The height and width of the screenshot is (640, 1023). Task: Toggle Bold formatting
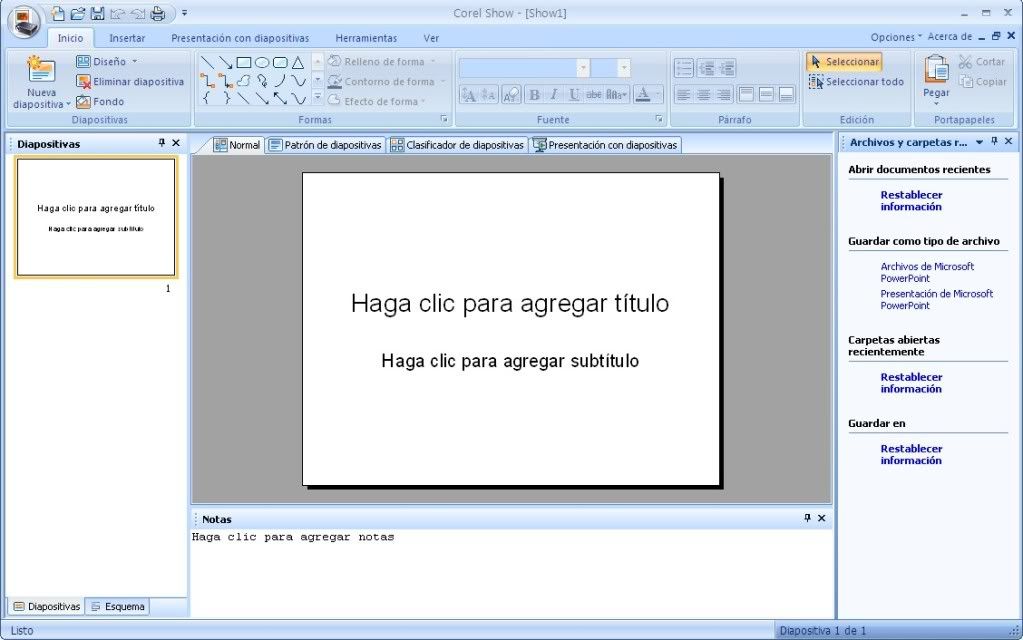click(x=534, y=95)
